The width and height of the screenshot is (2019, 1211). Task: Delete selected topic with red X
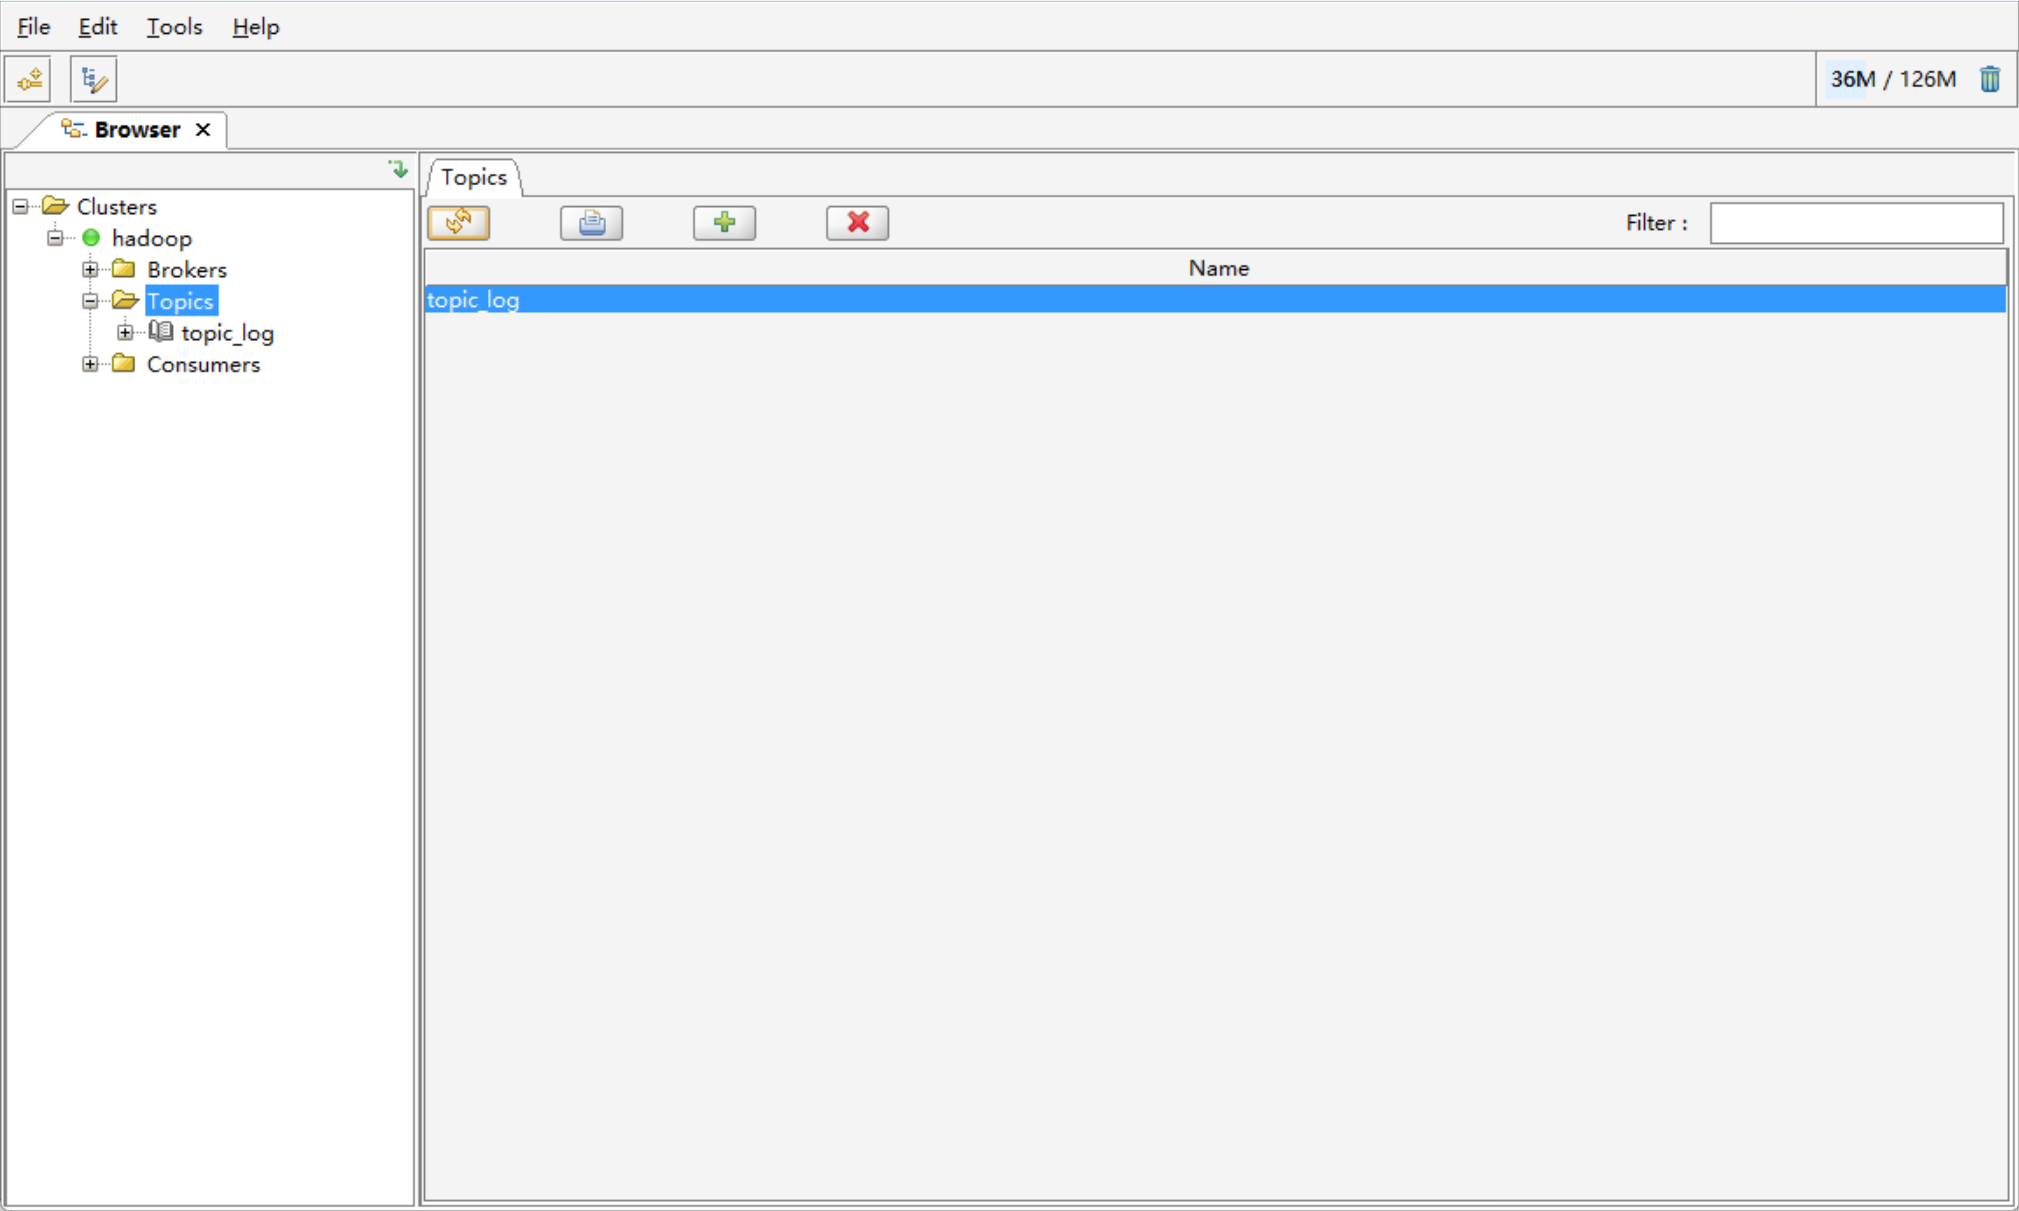(x=857, y=222)
